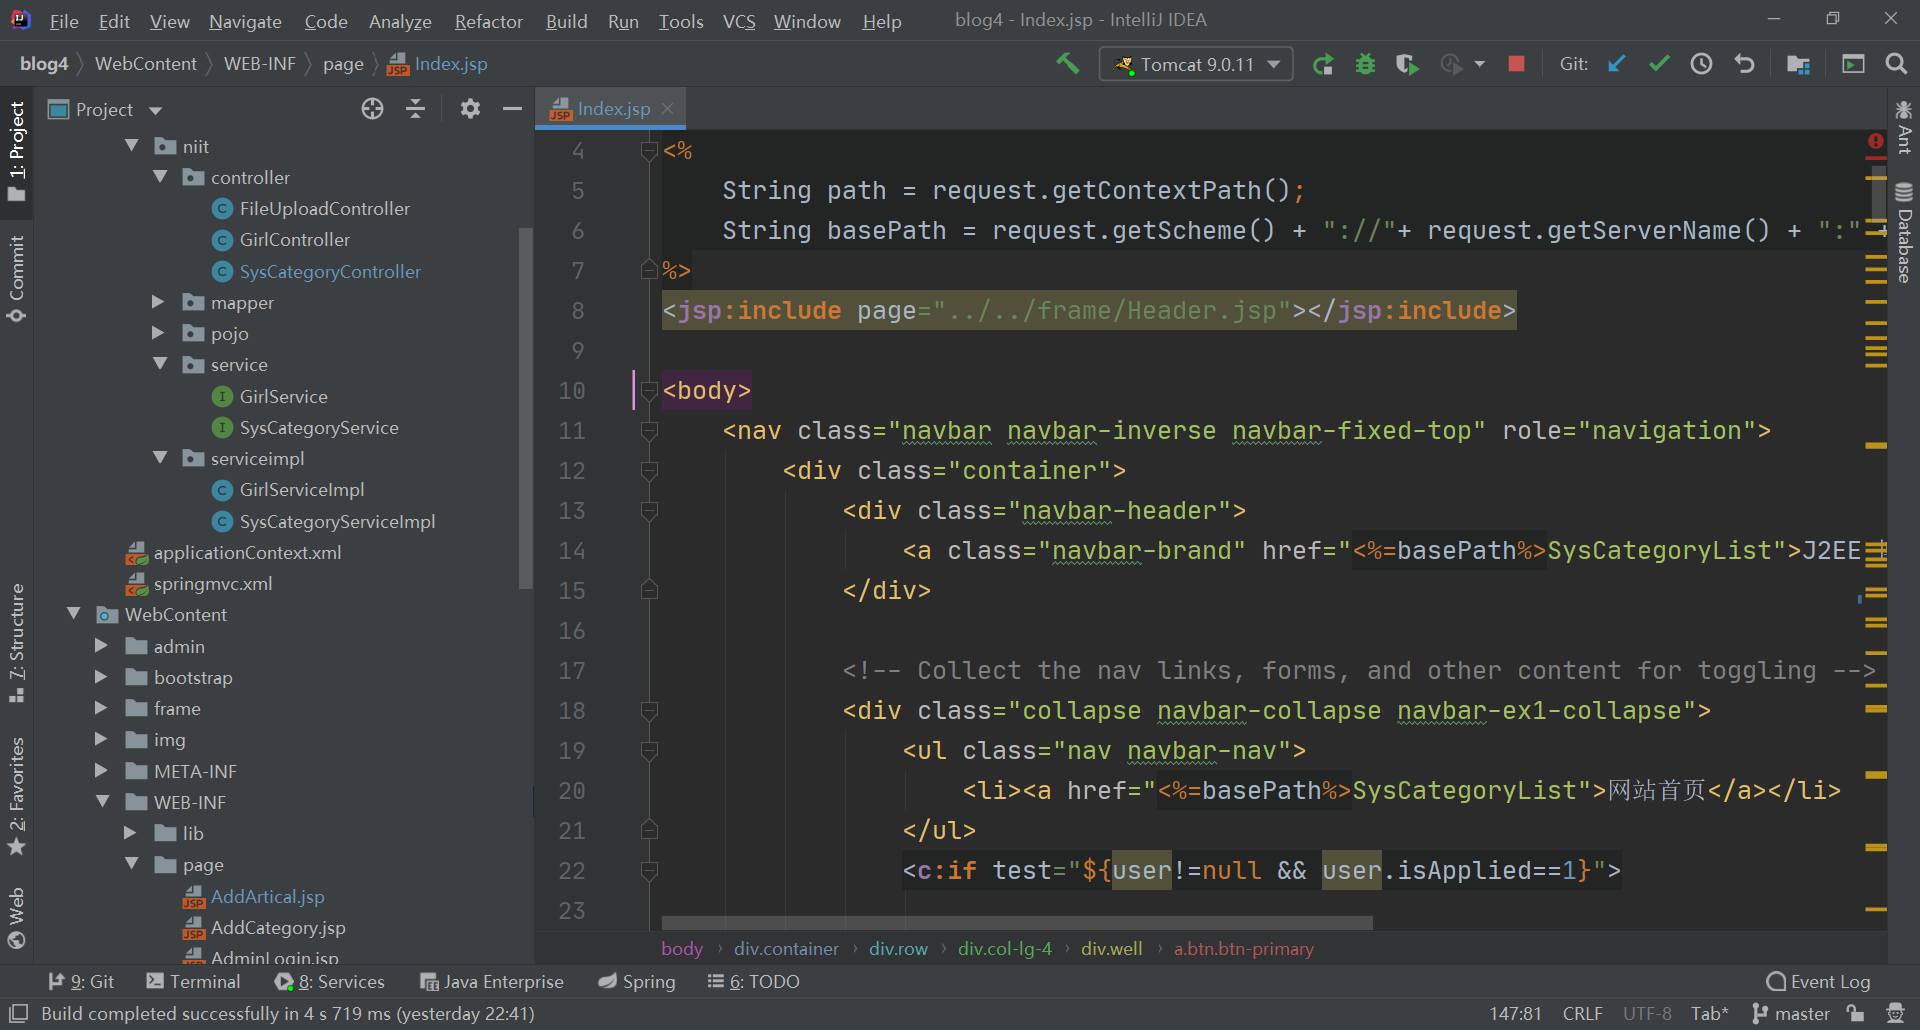This screenshot has height=1030, width=1920.
Task: Click the Build project hammer icon
Action: (x=1067, y=64)
